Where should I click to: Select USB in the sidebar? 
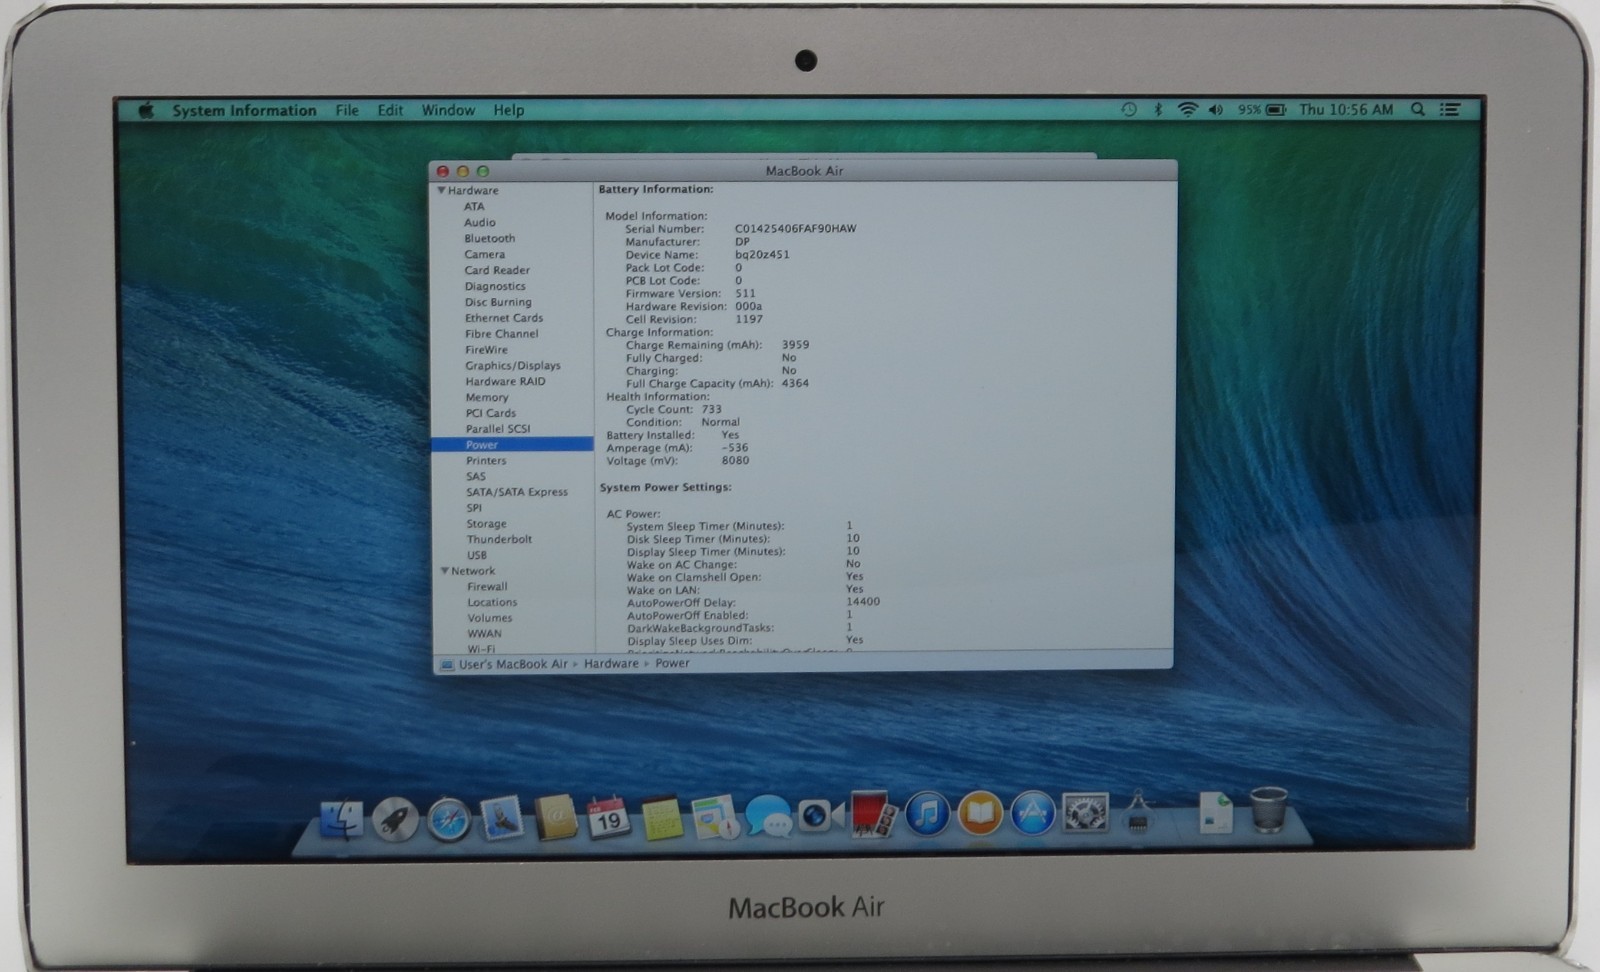[x=477, y=555]
